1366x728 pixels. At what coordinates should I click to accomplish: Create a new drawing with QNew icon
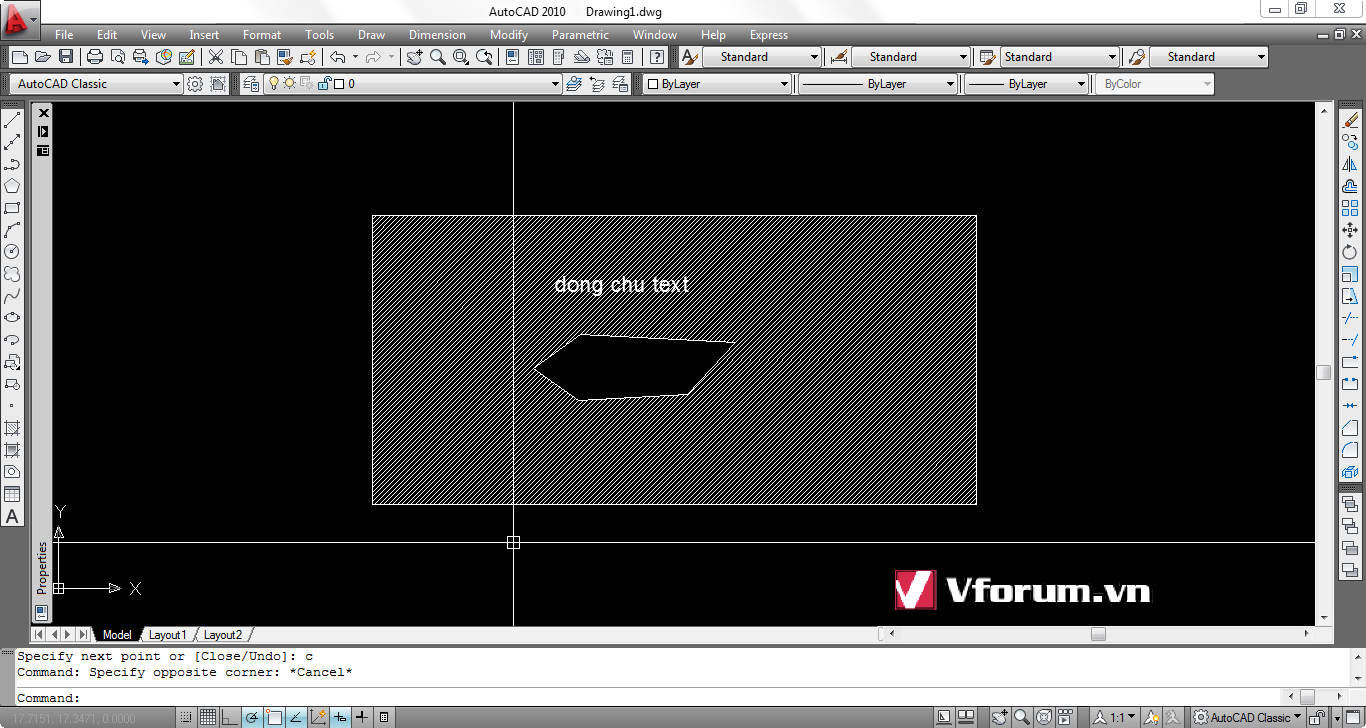click(x=19, y=57)
